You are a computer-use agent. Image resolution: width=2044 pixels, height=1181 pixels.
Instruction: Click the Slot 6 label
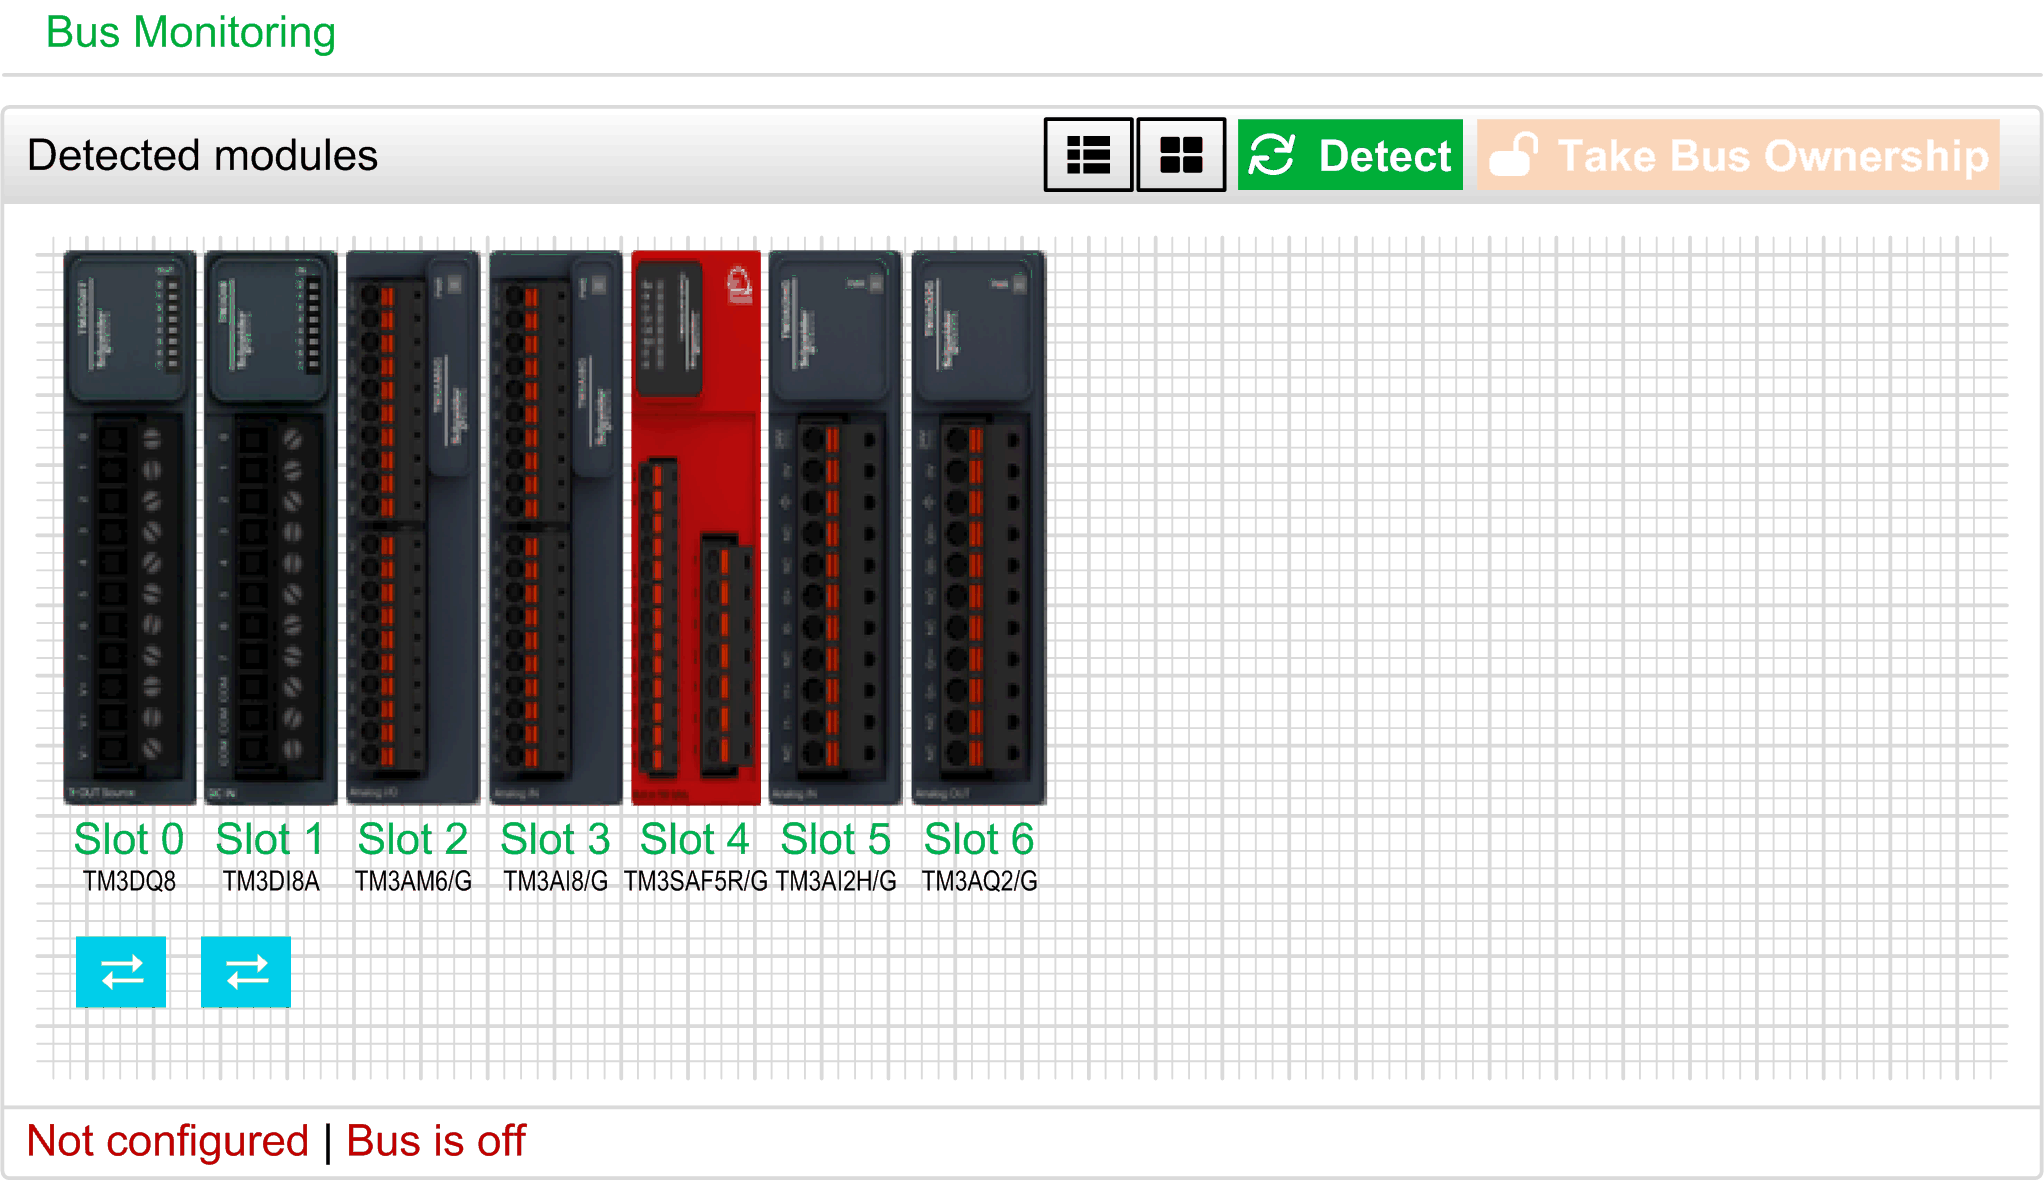tap(979, 839)
